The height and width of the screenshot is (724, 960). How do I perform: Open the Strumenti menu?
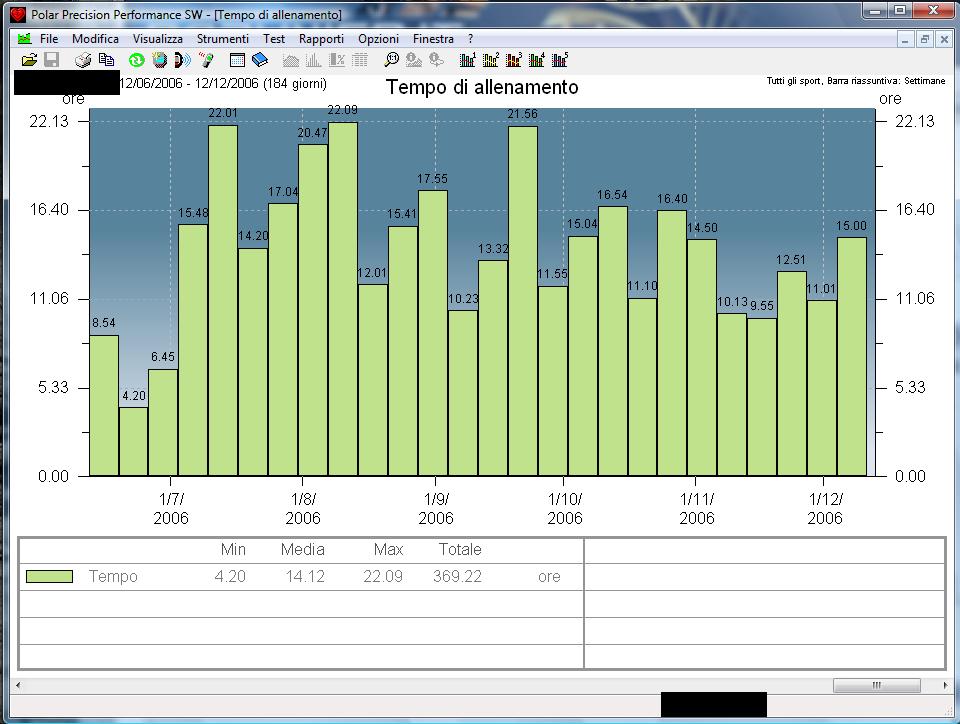click(x=223, y=39)
